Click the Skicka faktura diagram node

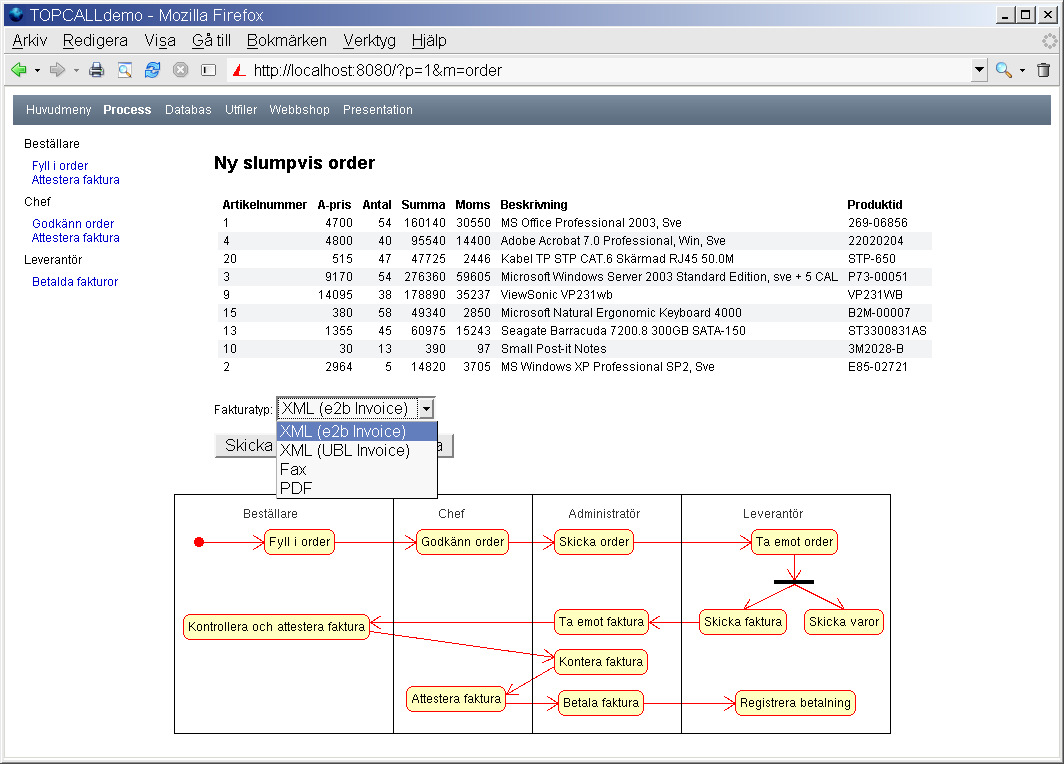(x=743, y=622)
